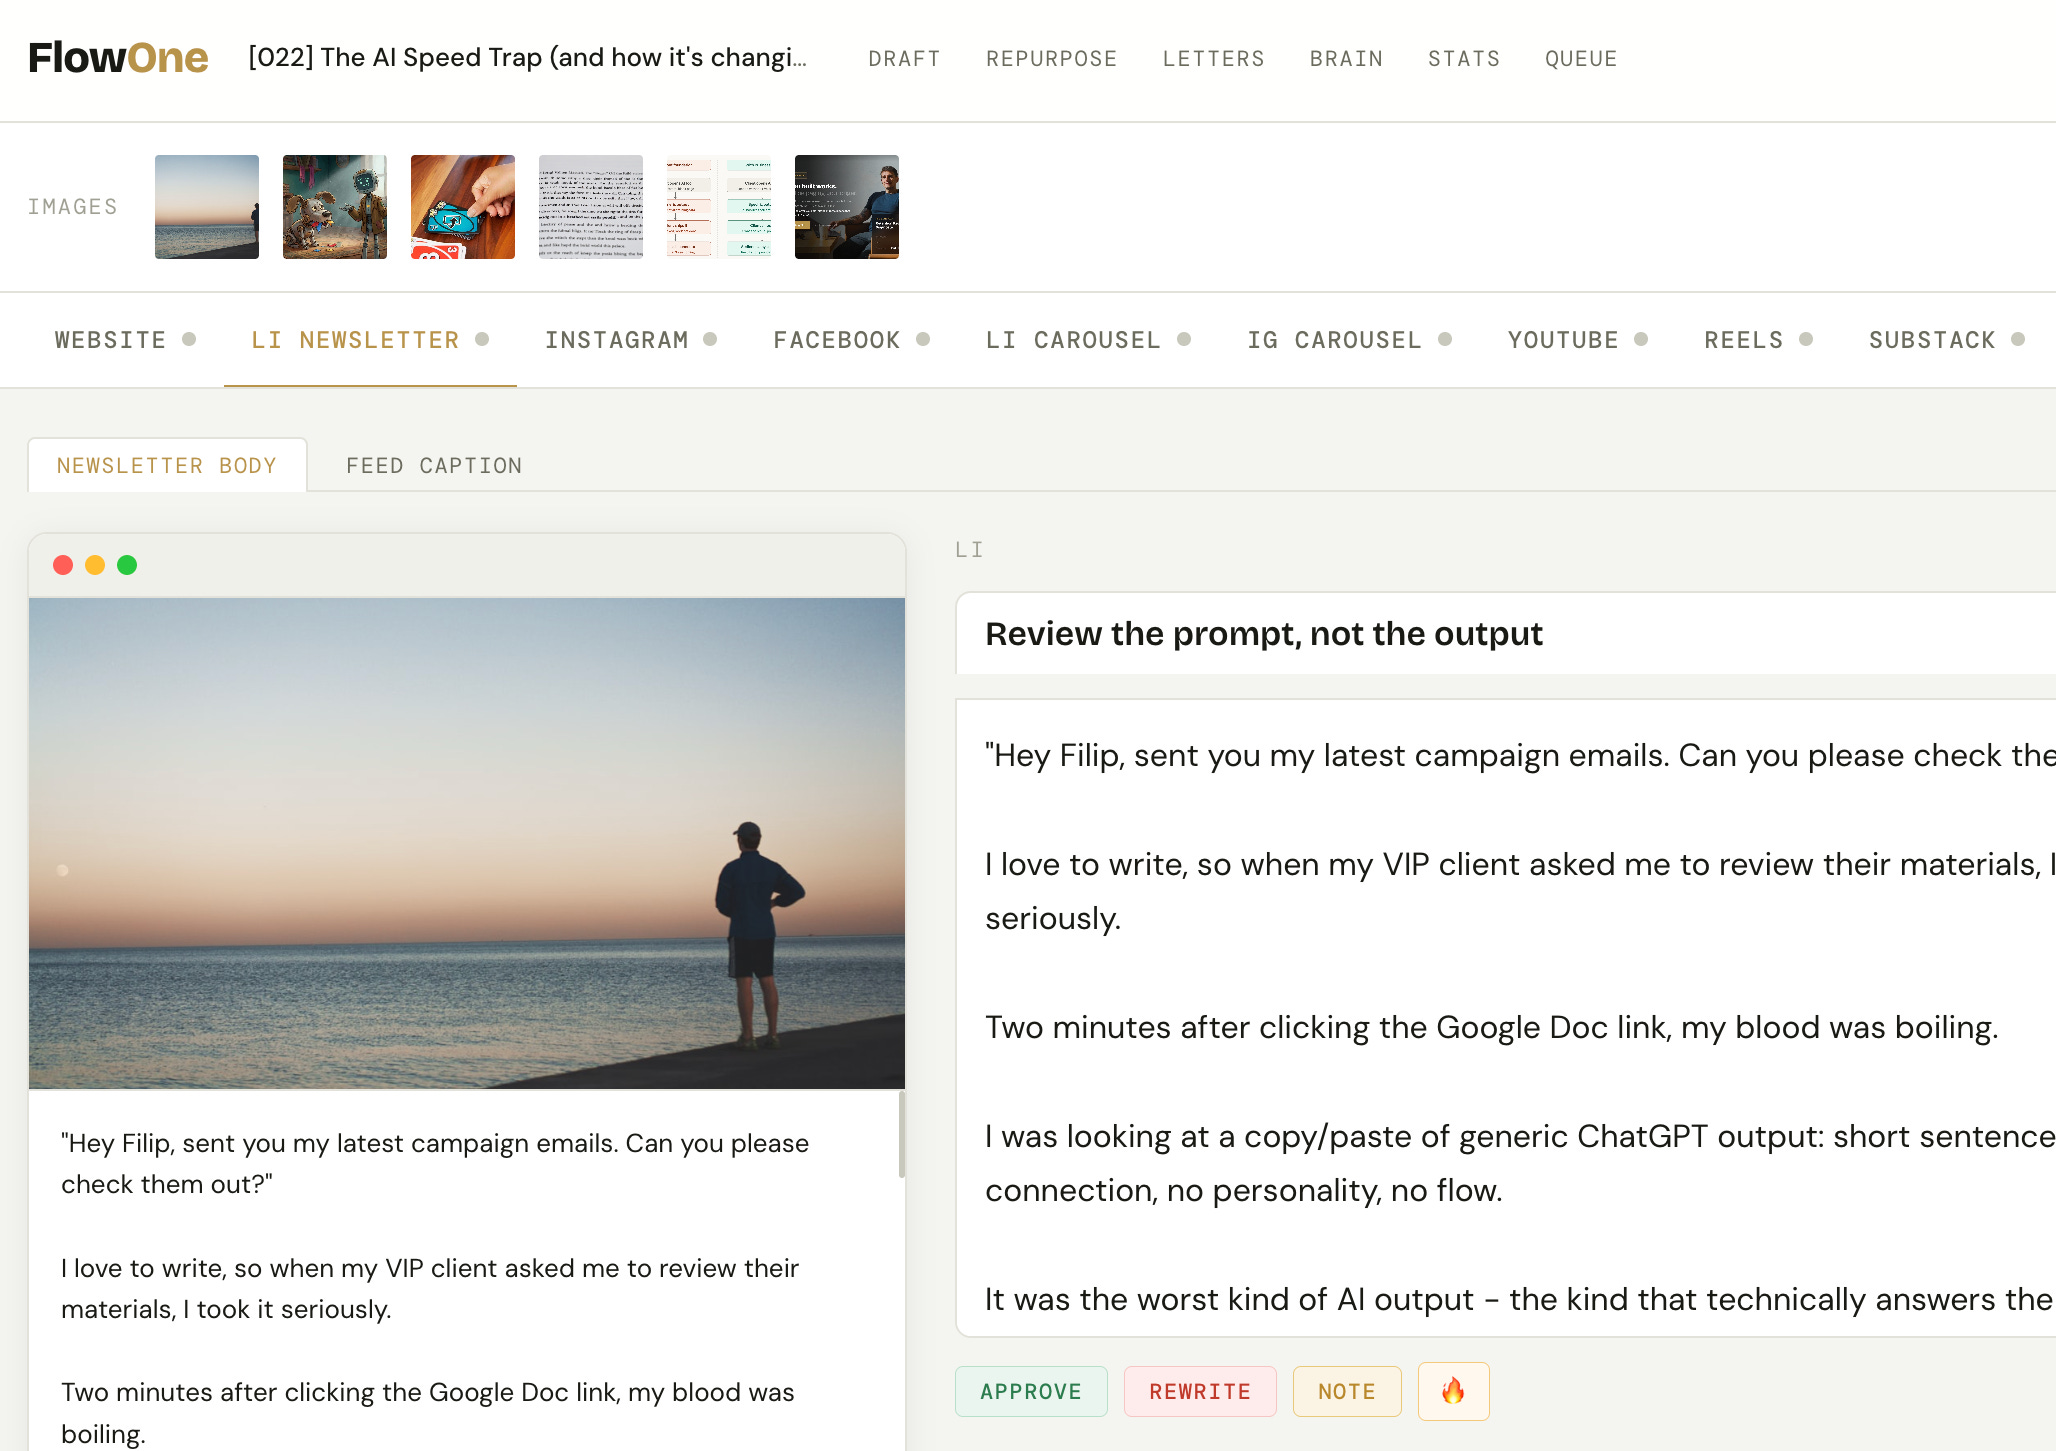
Task: Select the beach sunset image thumbnail
Action: [x=207, y=207]
